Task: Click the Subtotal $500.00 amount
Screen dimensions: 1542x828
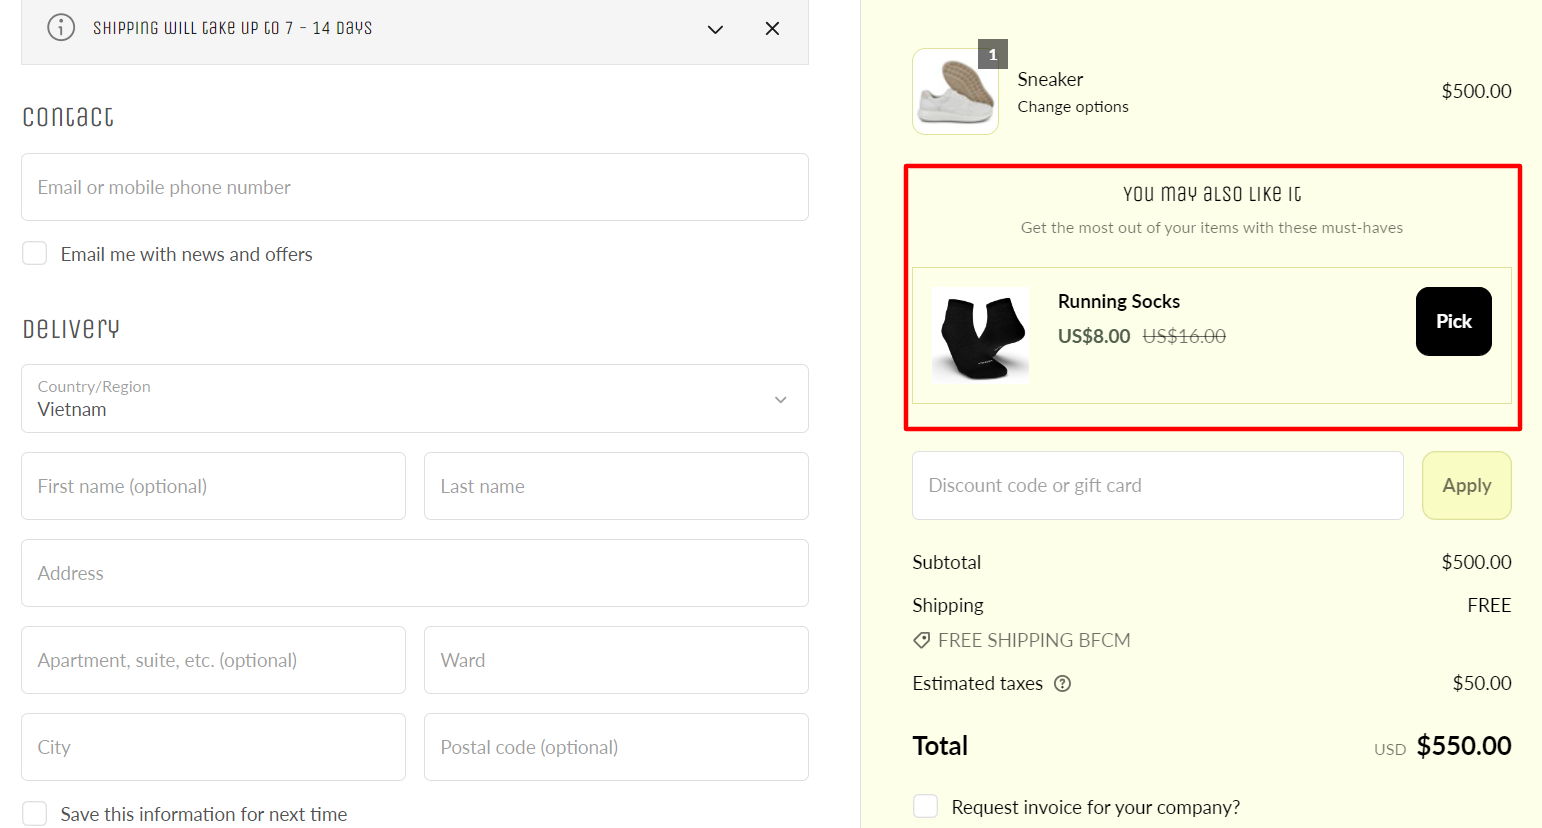Action: click(x=1476, y=562)
